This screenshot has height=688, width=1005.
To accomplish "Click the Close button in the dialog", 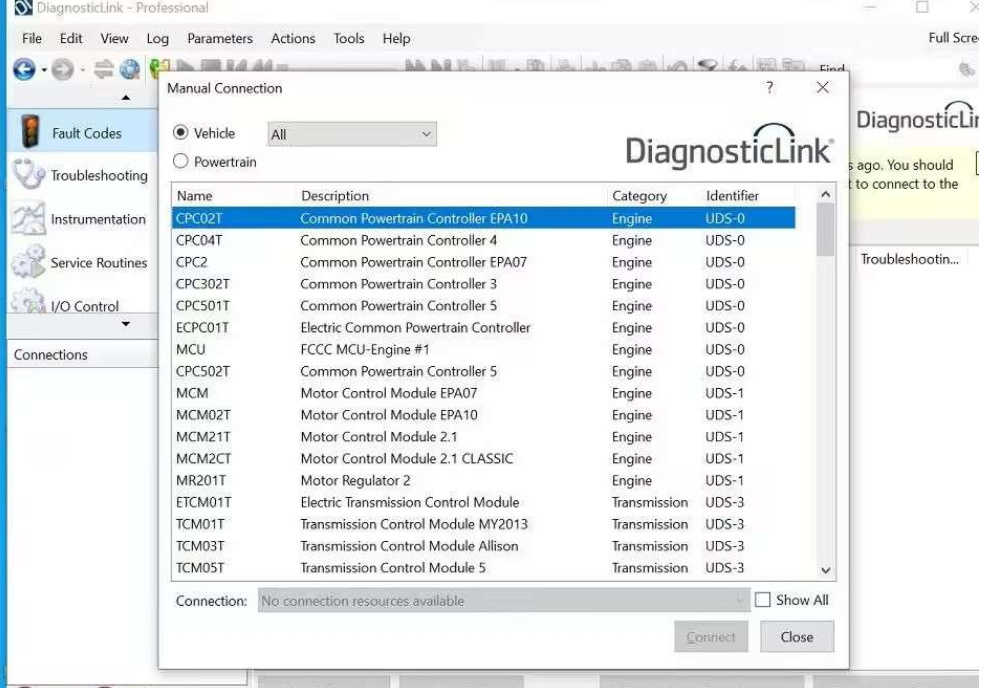I will click(x=796, y=637).
